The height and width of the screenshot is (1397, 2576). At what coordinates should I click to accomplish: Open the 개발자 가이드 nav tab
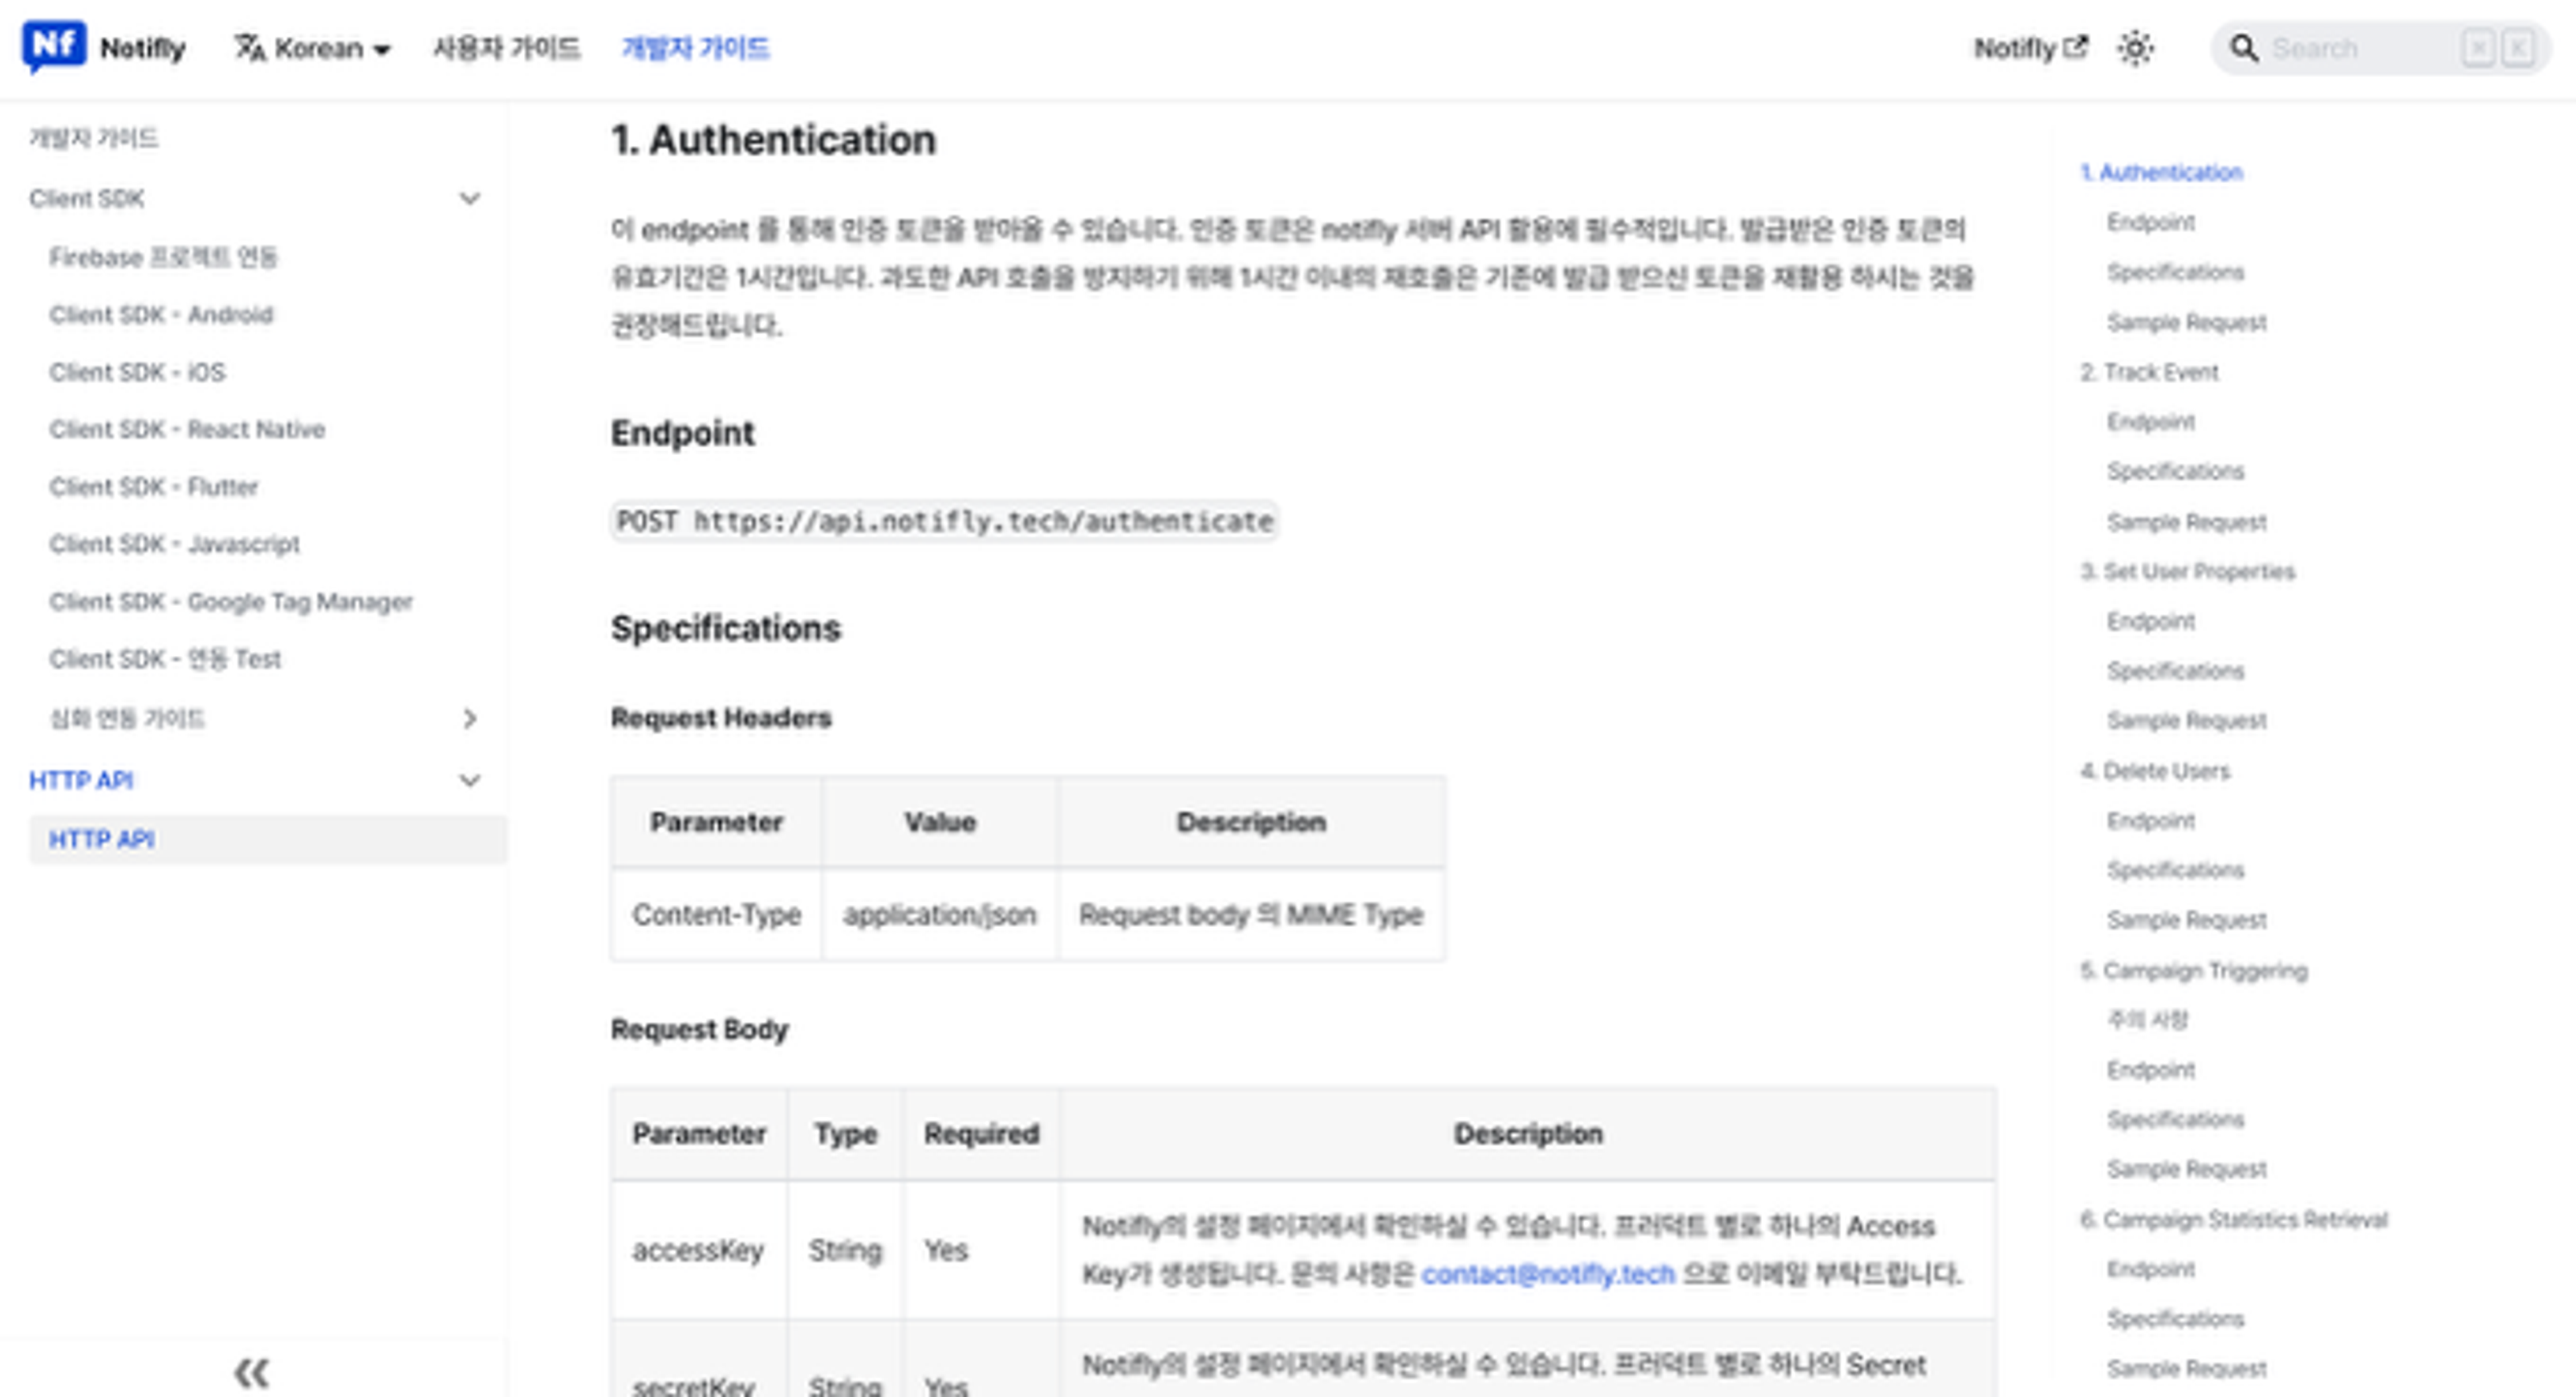pos(695,48)
